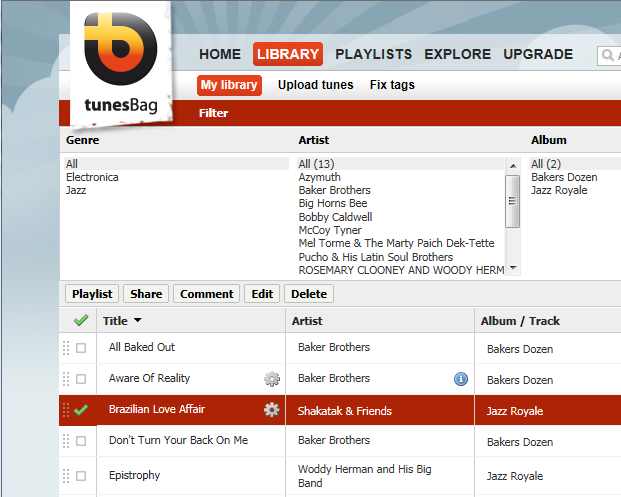
Task: Click the Delete button
Action: pos(309,294)
